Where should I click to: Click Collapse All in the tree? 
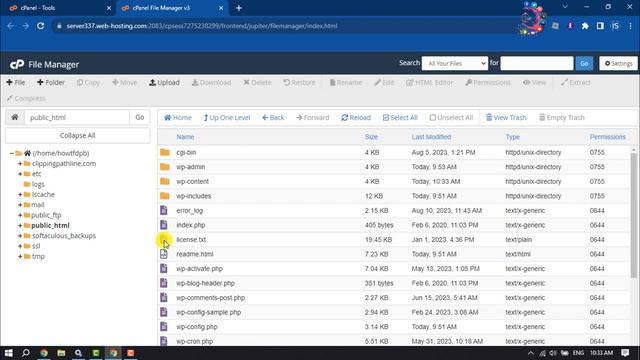78,136
